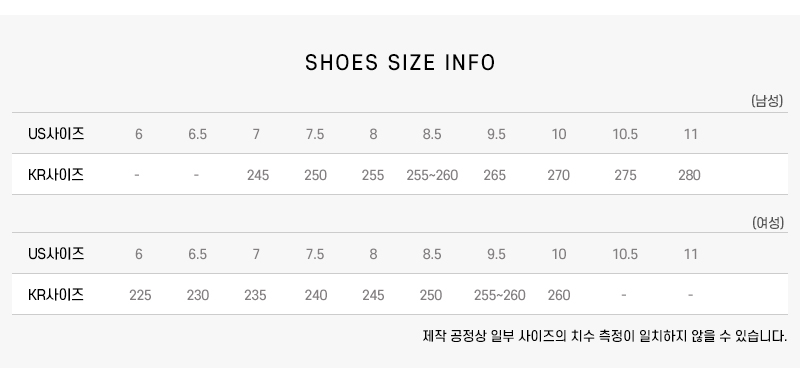Viewport: 800px width, 368px height.
Task: Select women's KR size 260 cell
Action: 559,295
